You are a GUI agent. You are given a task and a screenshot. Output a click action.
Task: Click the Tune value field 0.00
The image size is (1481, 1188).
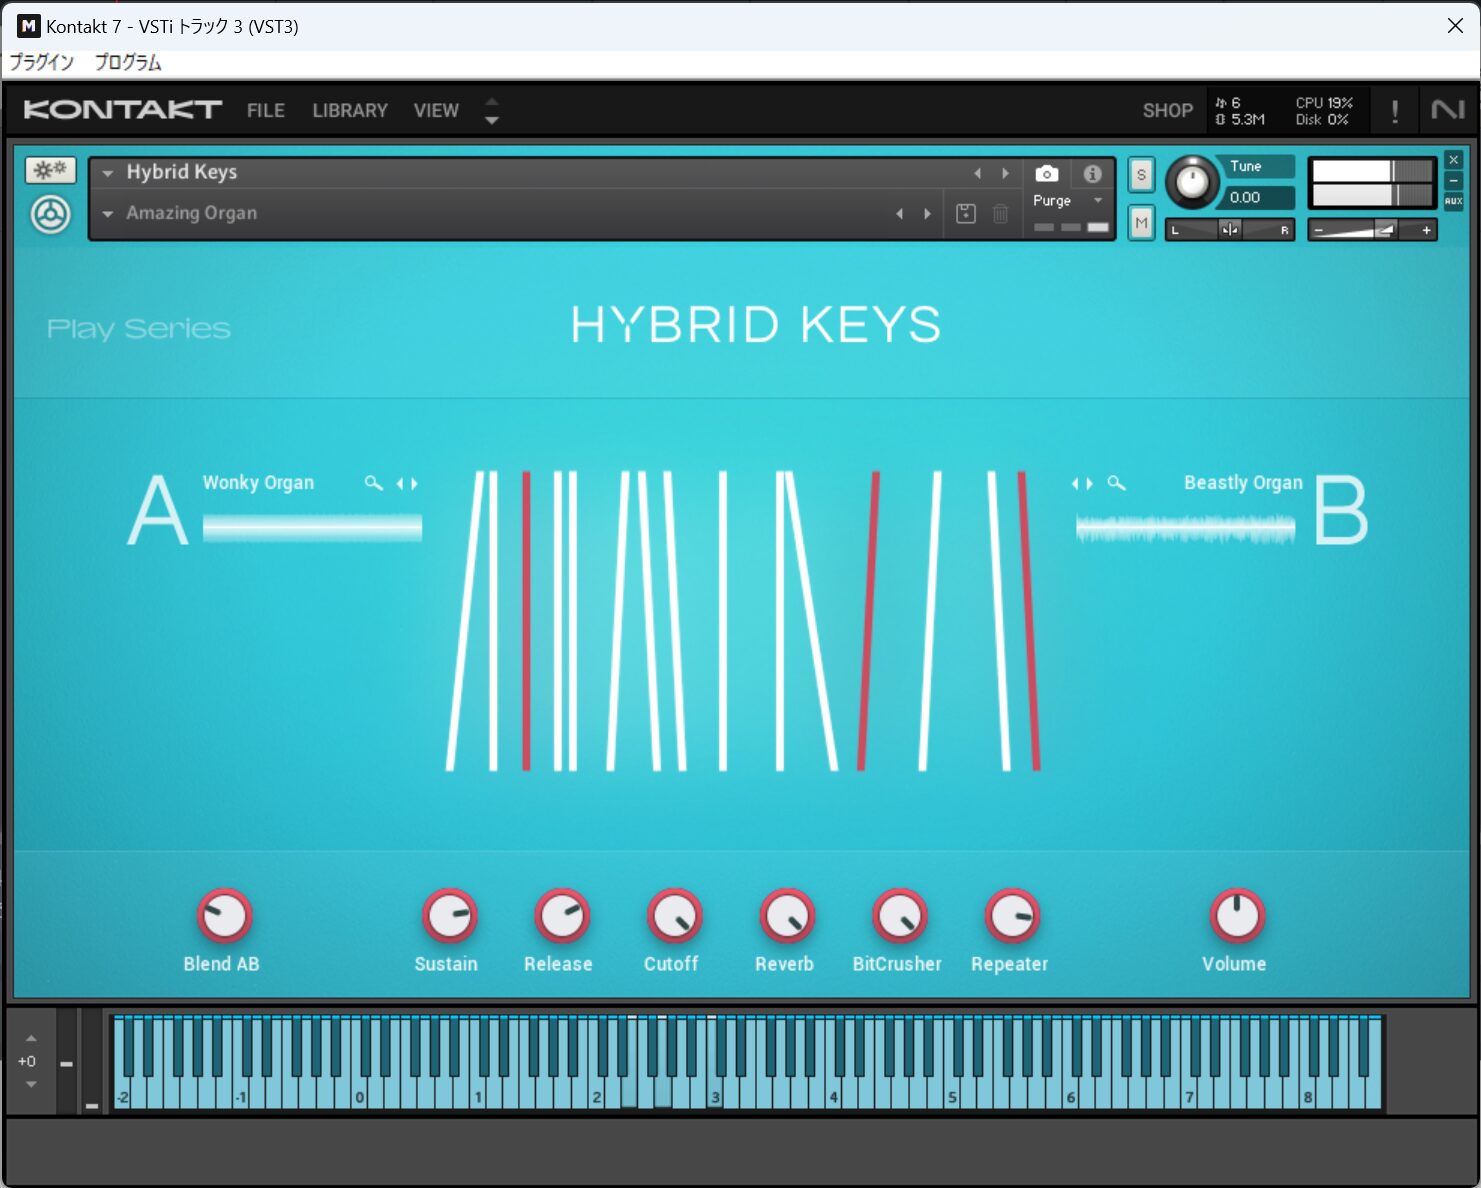(x=1258, y=197)
